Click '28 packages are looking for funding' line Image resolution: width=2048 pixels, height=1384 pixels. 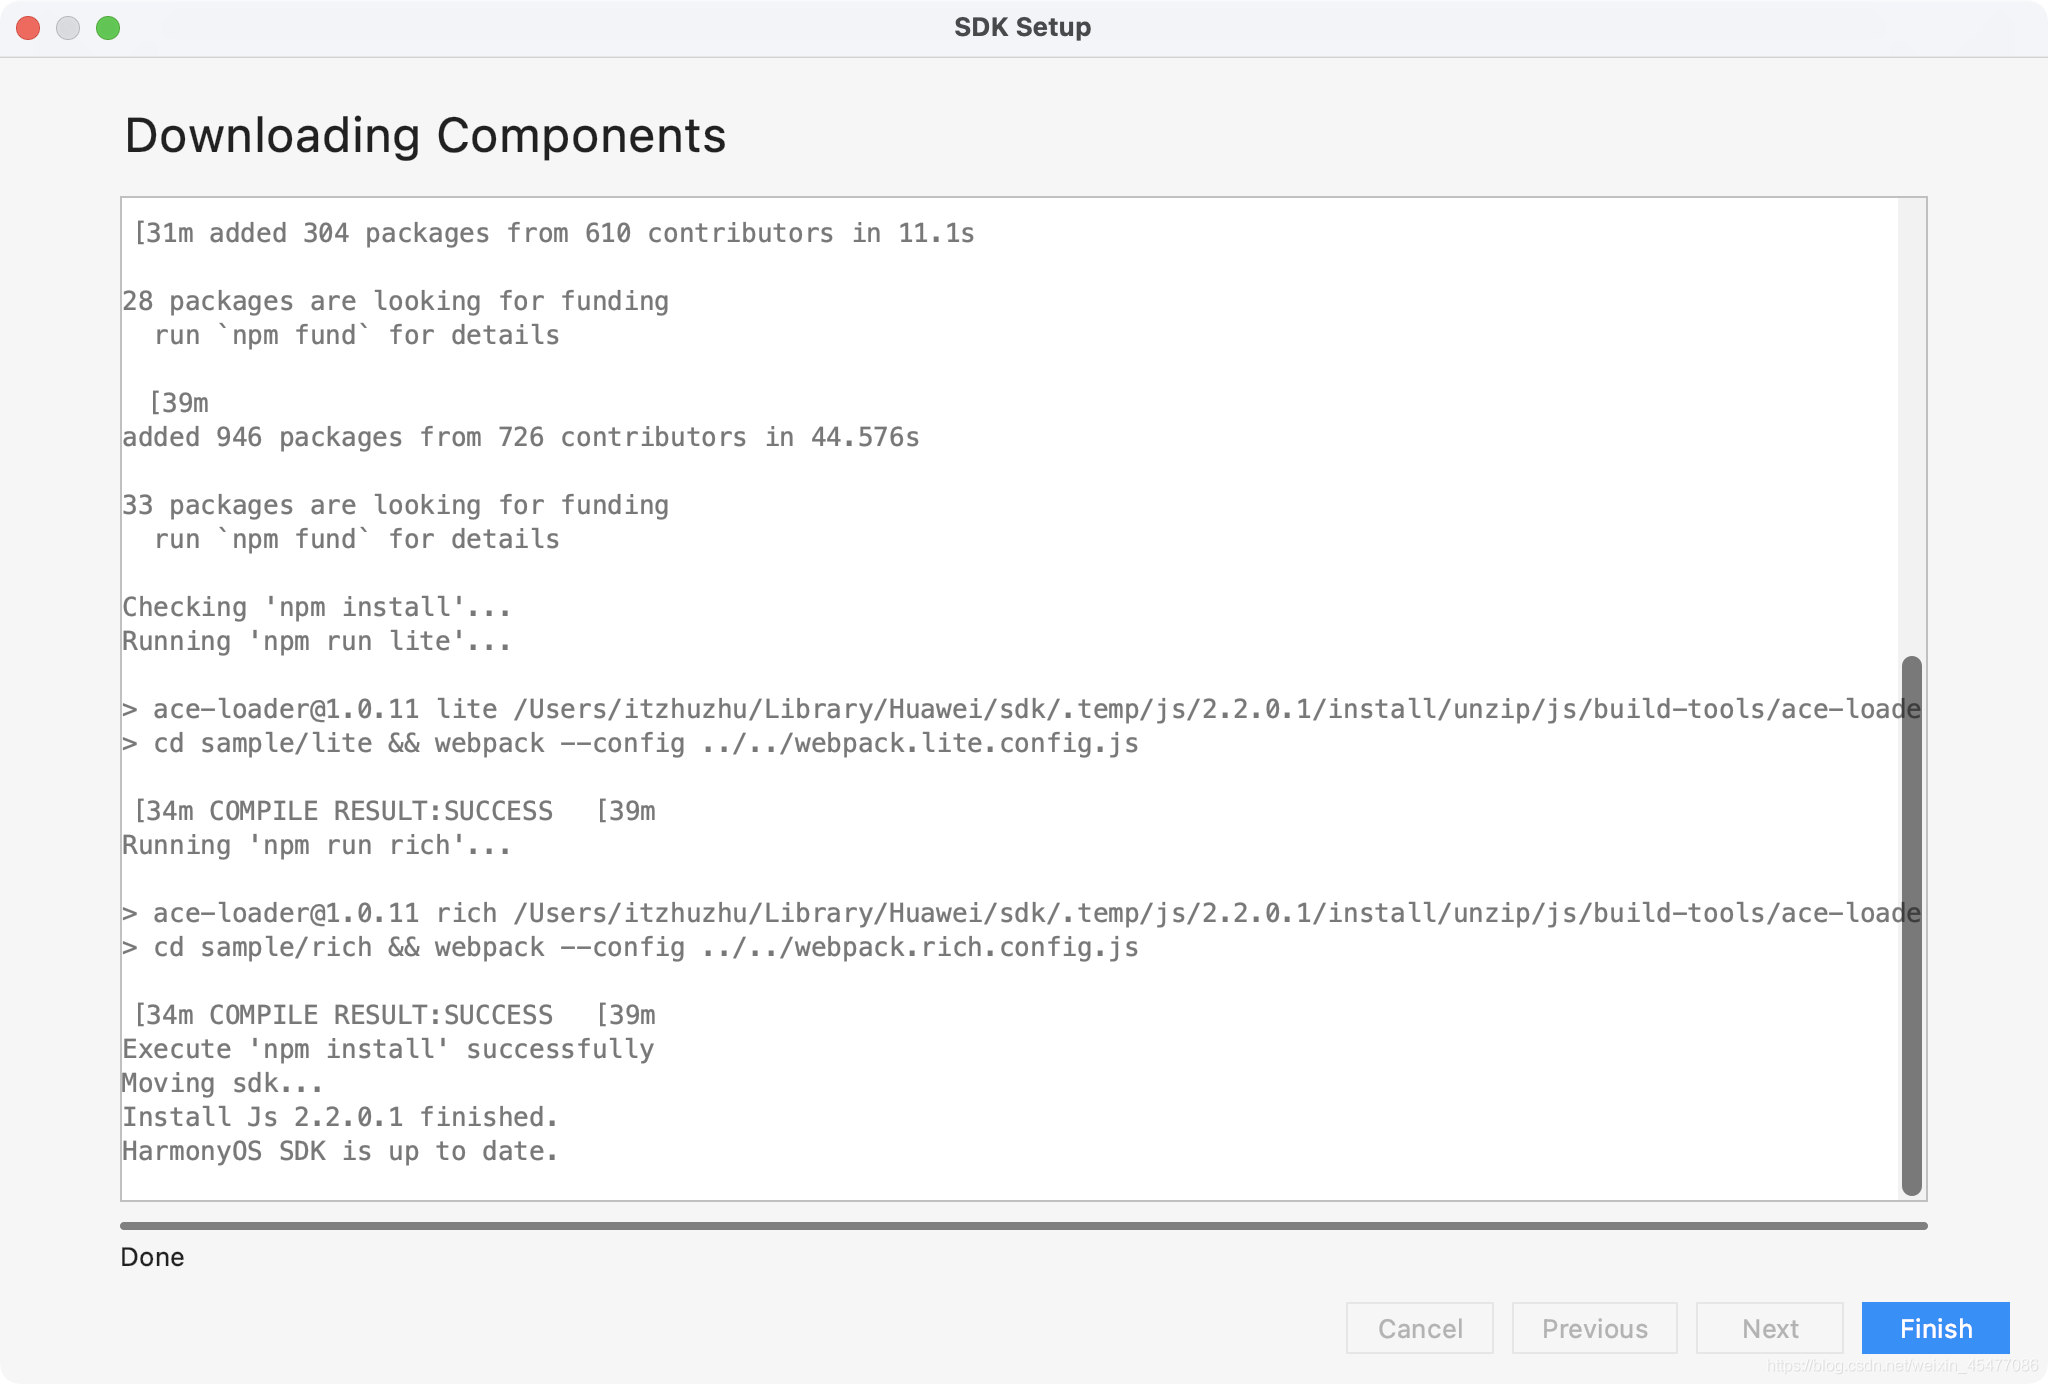(395, 301)
